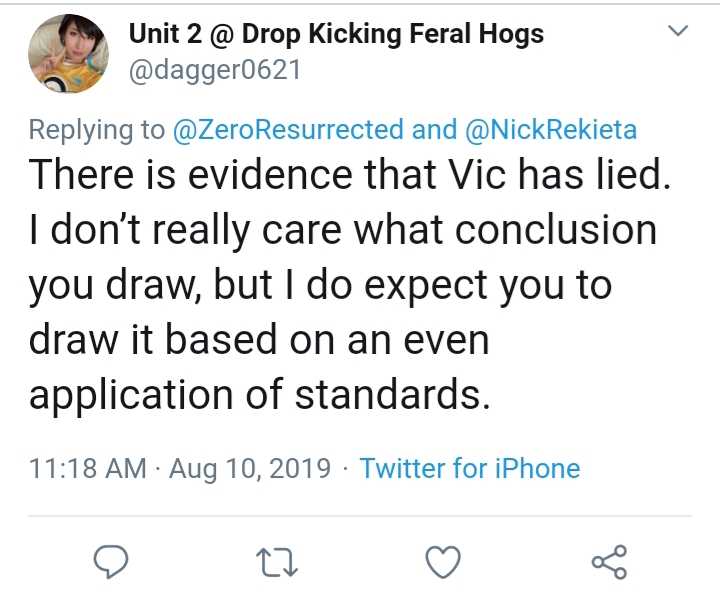Expand the tweet options chevron menu
This screenshot has width=720, height=595.
678,31
